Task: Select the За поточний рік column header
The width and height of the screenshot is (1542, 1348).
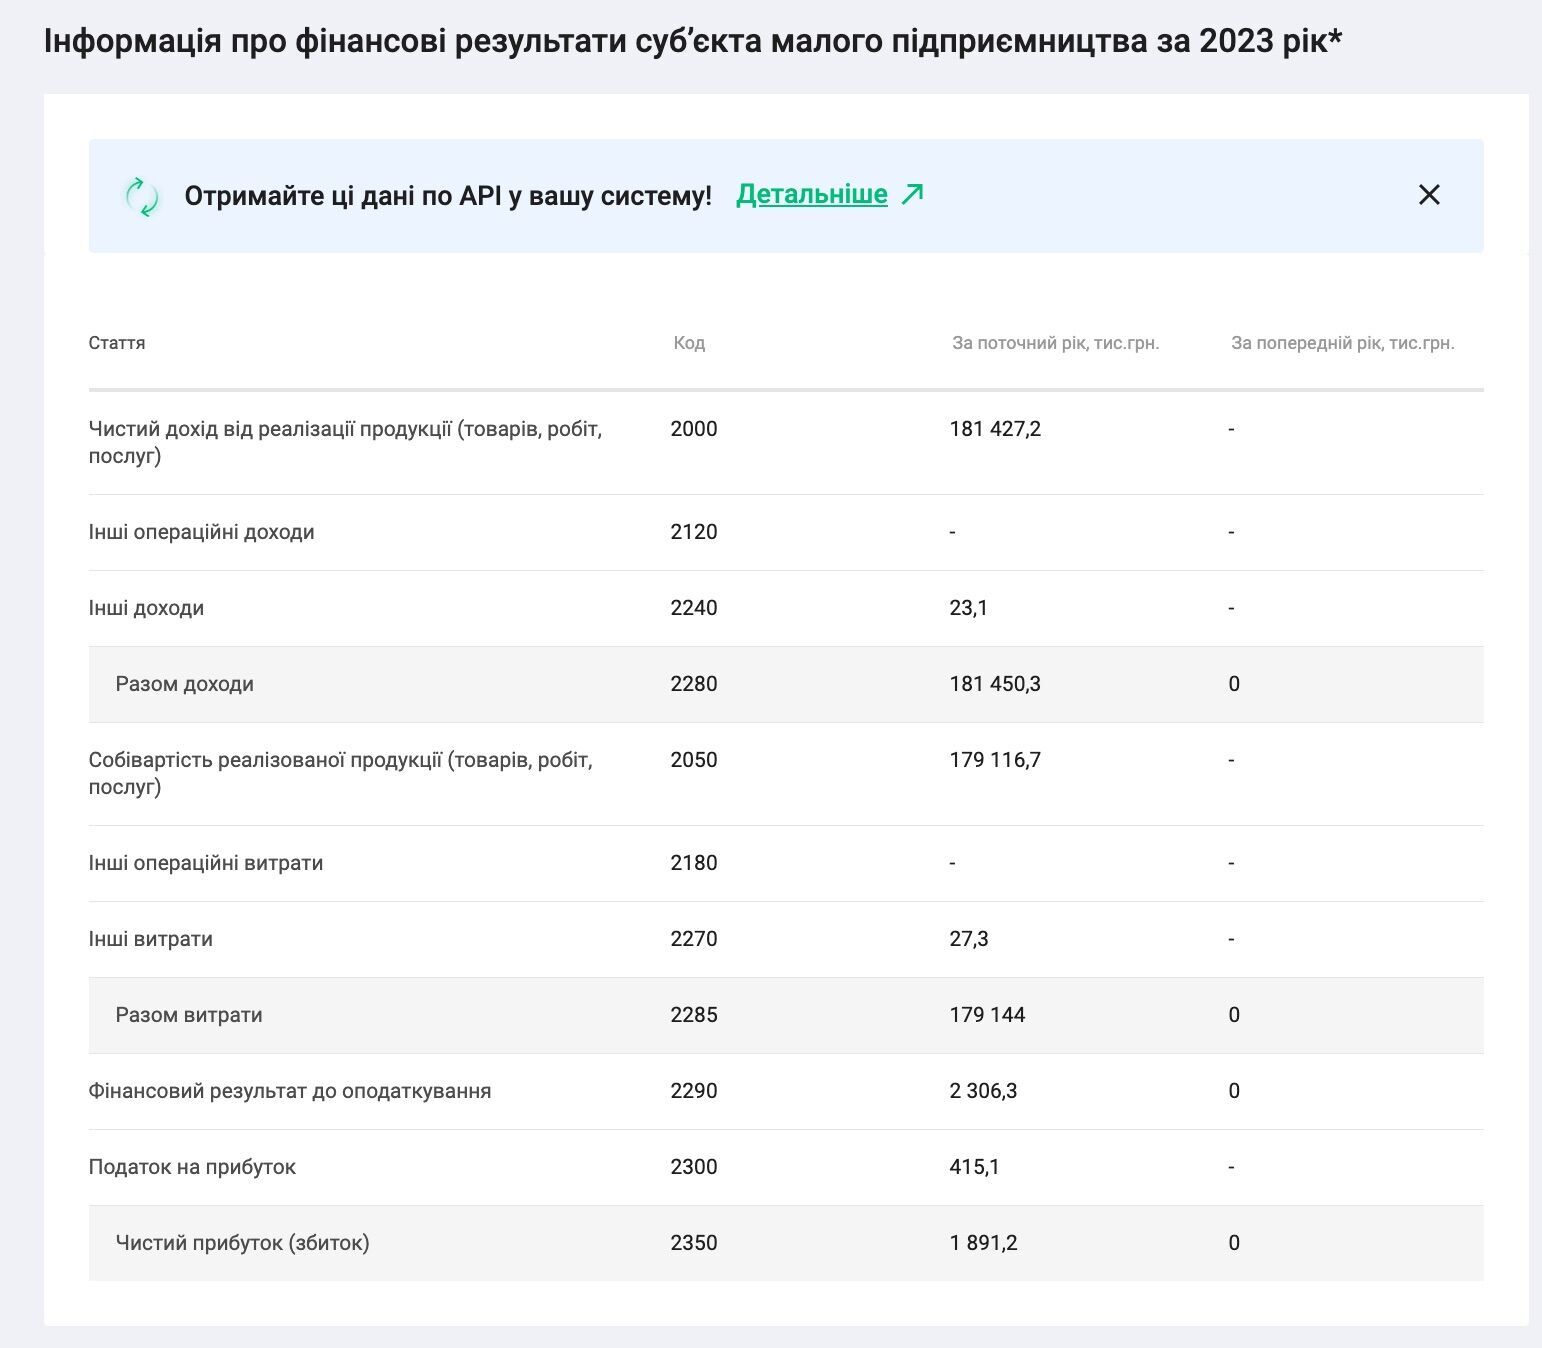Action: click(x=1056, y=343)
